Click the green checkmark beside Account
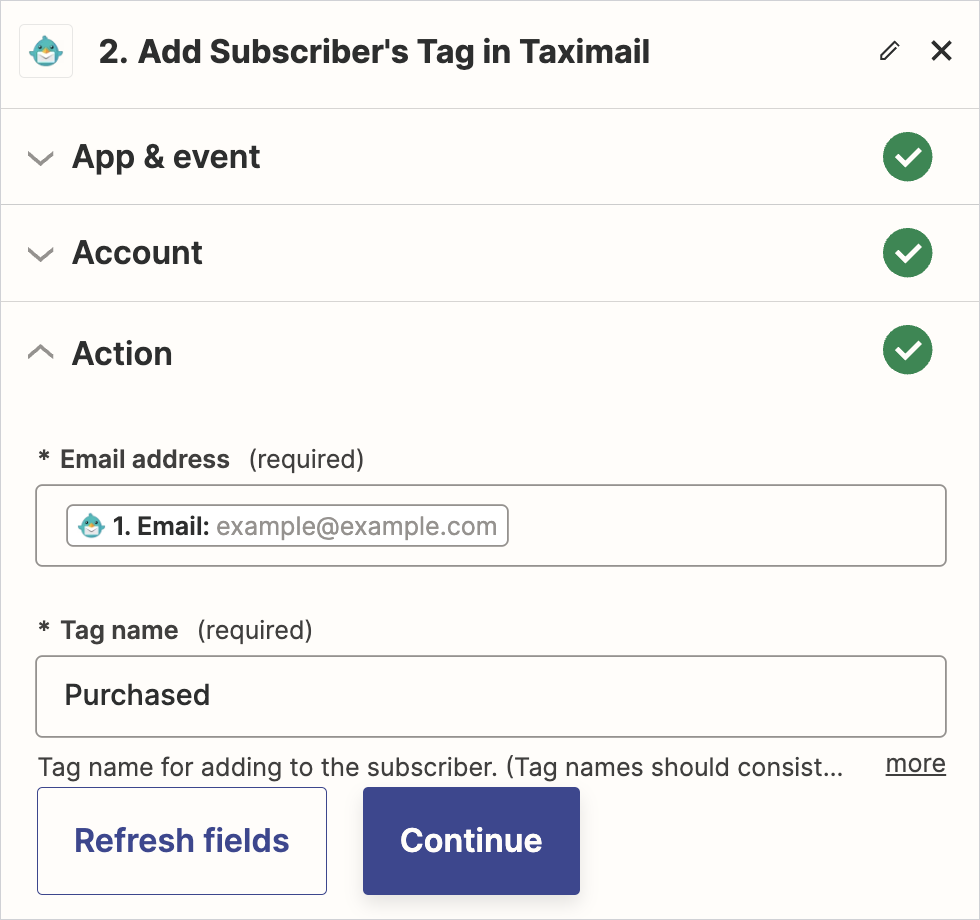 click(907, 253)
